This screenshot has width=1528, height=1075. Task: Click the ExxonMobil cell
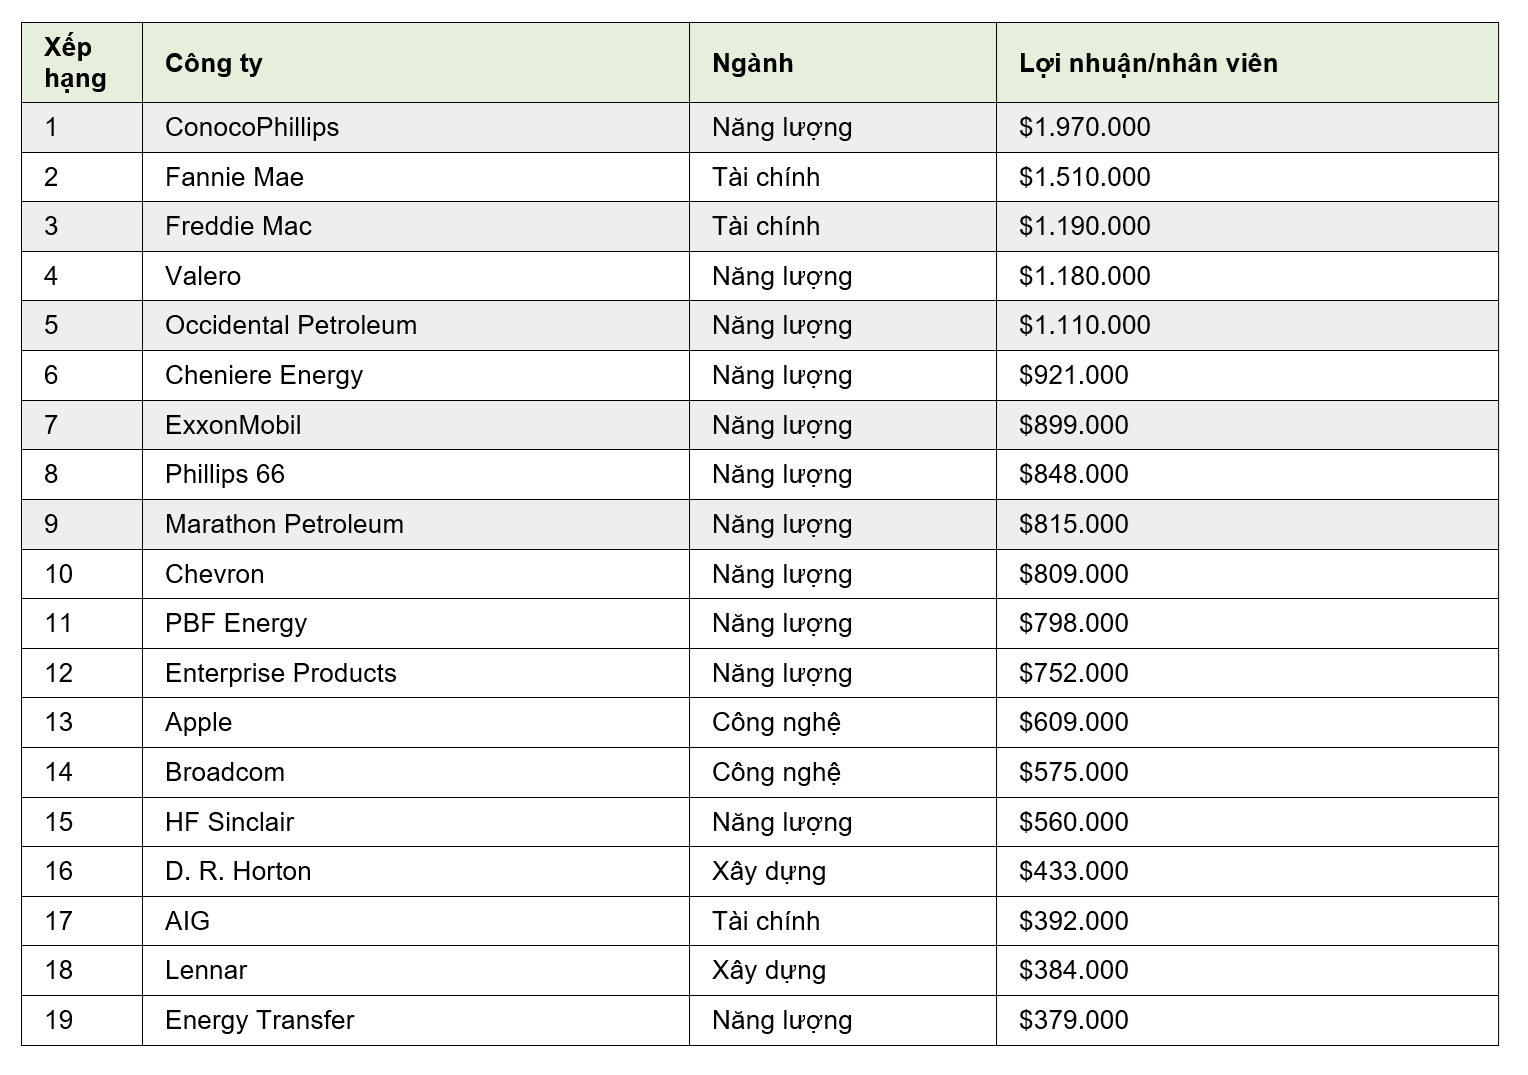pos(233,425)
